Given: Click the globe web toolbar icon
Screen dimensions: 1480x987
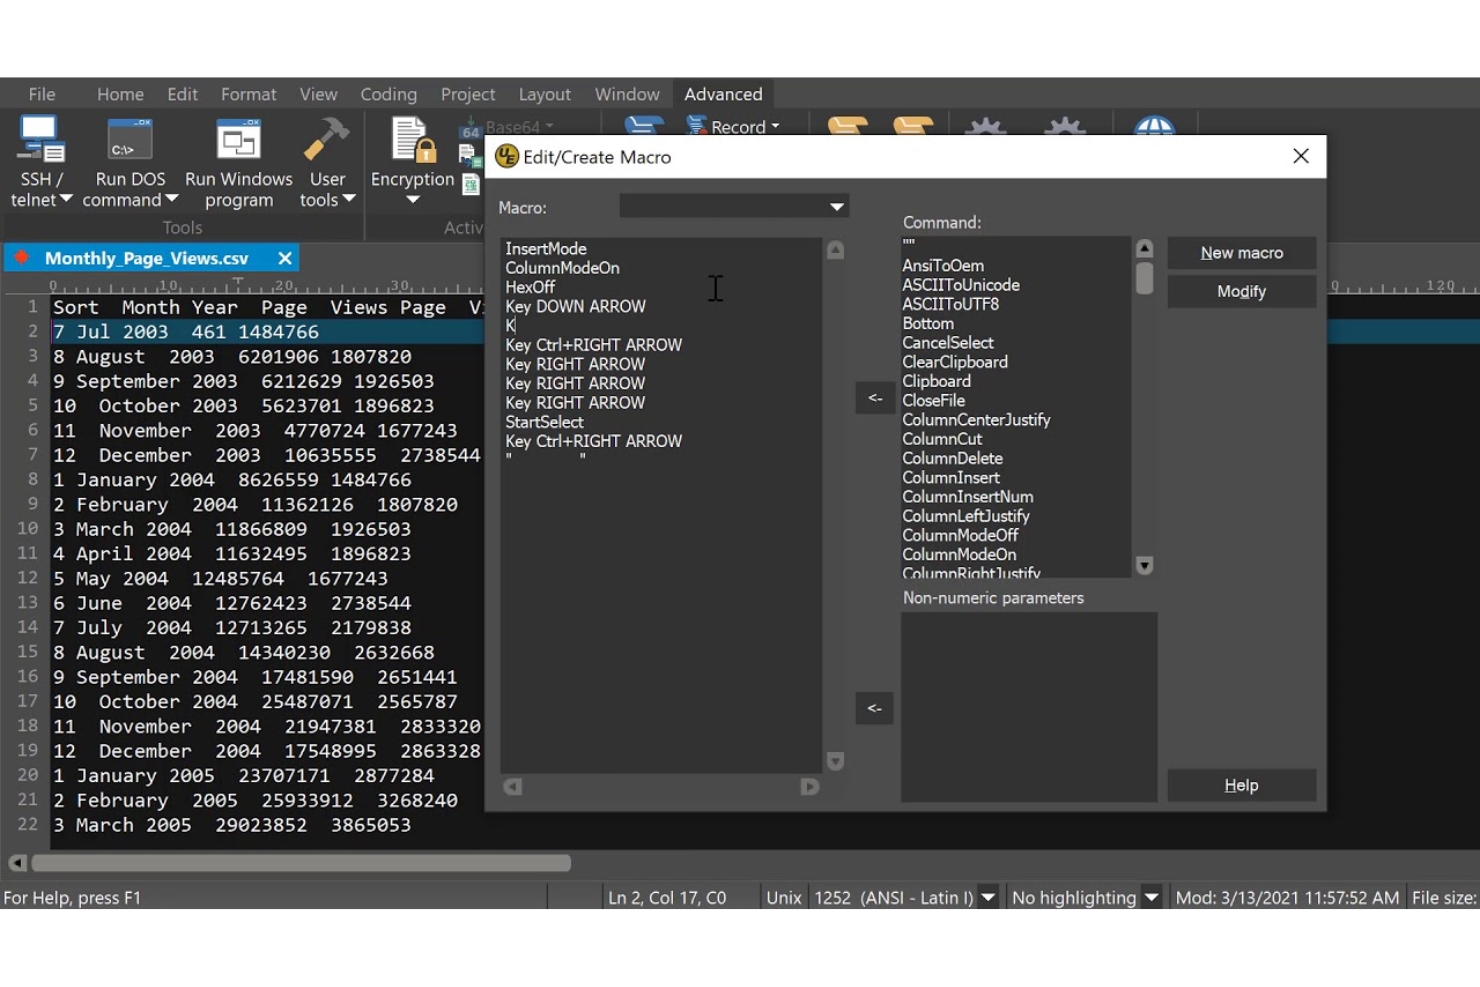Looking at the screenshot, I should pos(1154,127).
